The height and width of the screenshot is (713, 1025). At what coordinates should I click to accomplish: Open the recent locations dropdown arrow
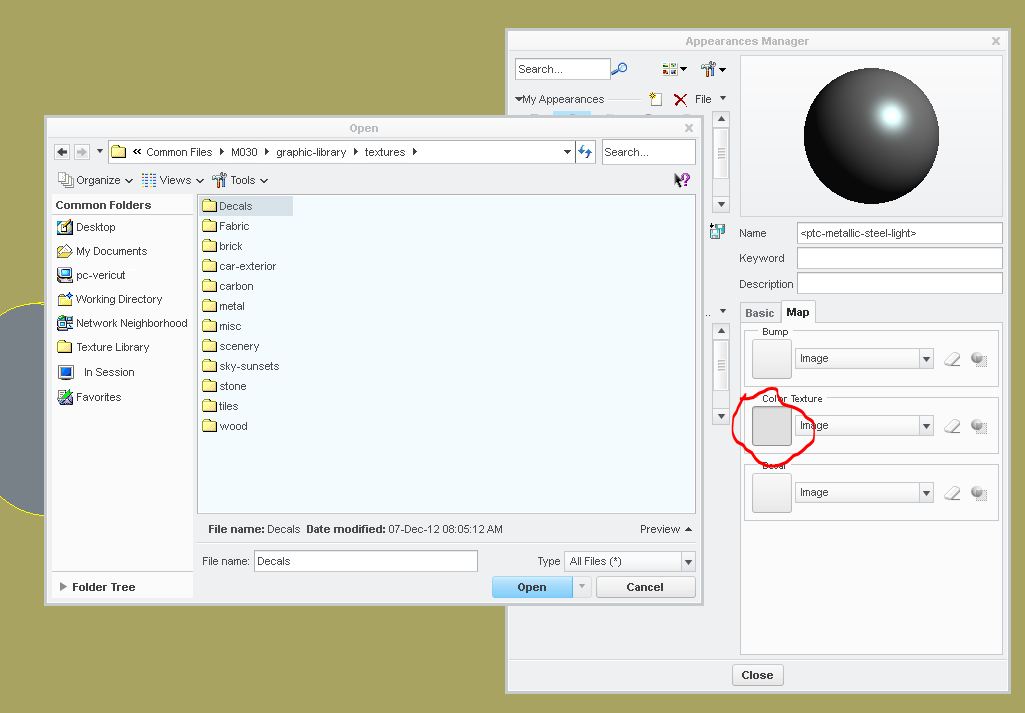point(99,151)
